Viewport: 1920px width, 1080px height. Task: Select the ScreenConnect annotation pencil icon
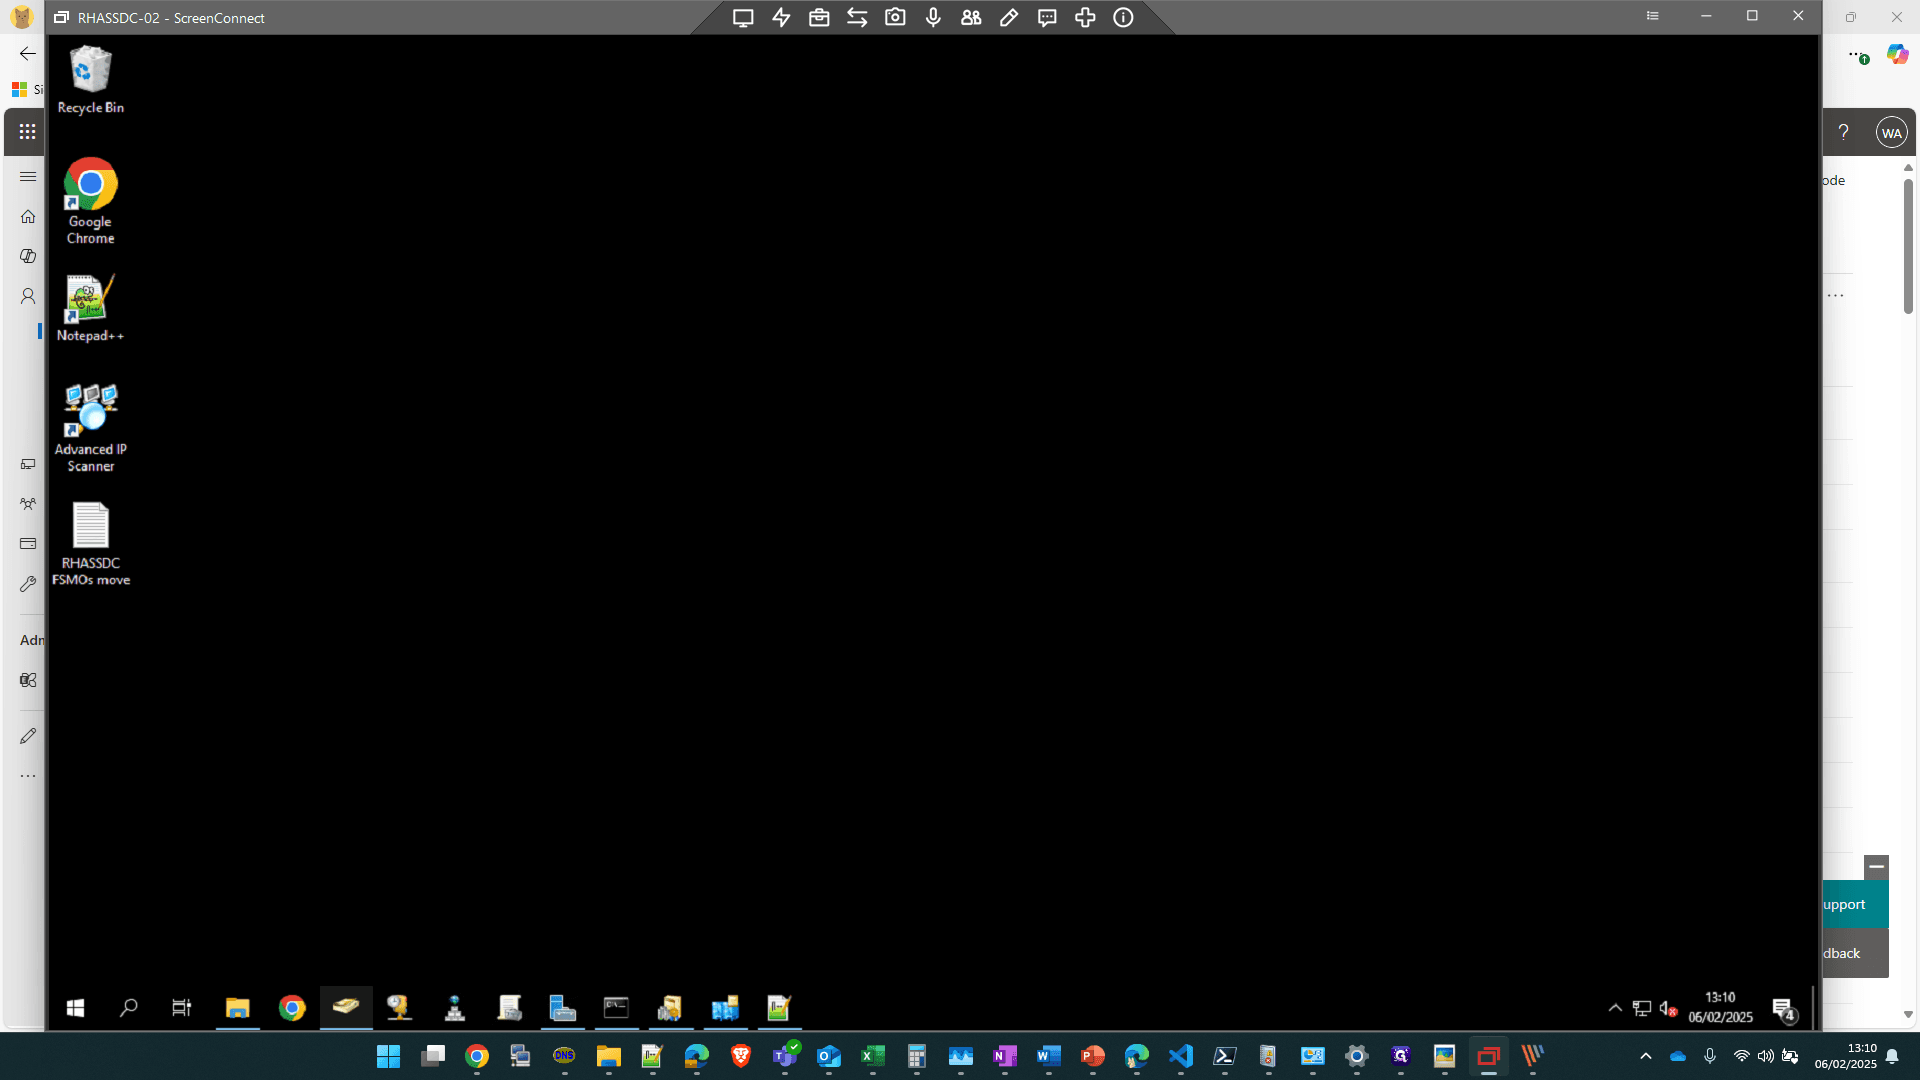1009,18
